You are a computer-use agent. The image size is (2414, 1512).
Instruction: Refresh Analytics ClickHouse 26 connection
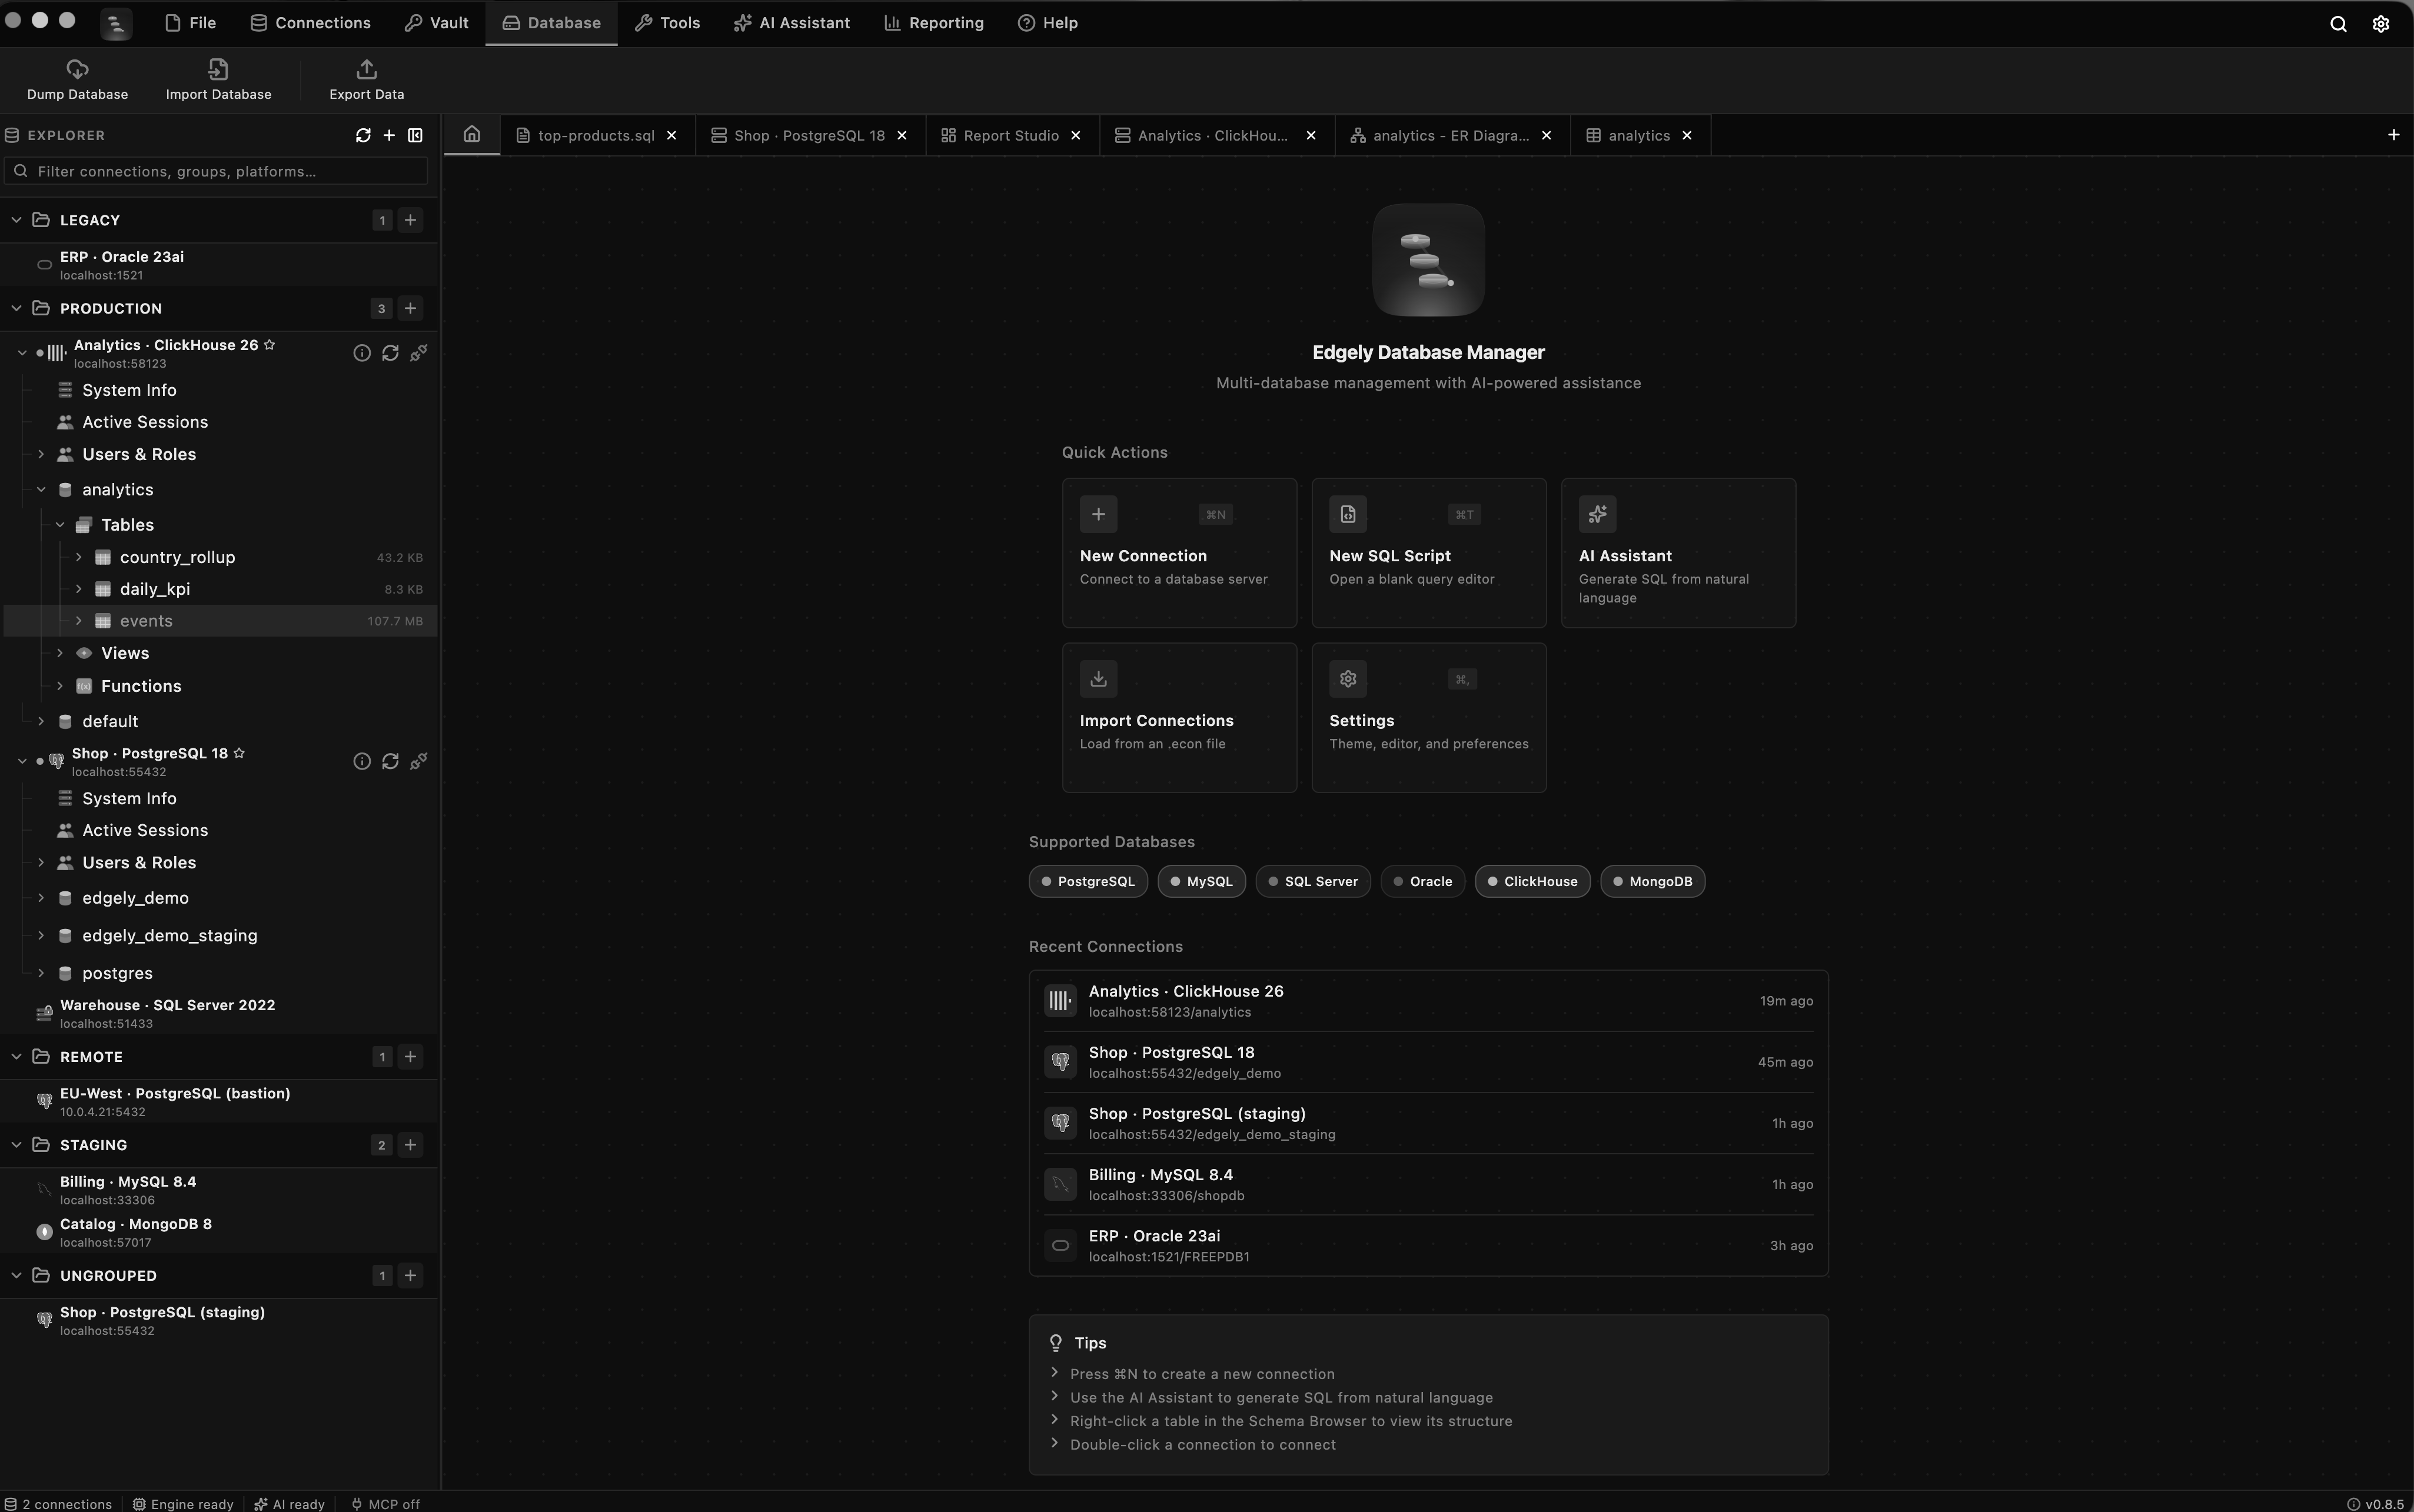(390, 353)
